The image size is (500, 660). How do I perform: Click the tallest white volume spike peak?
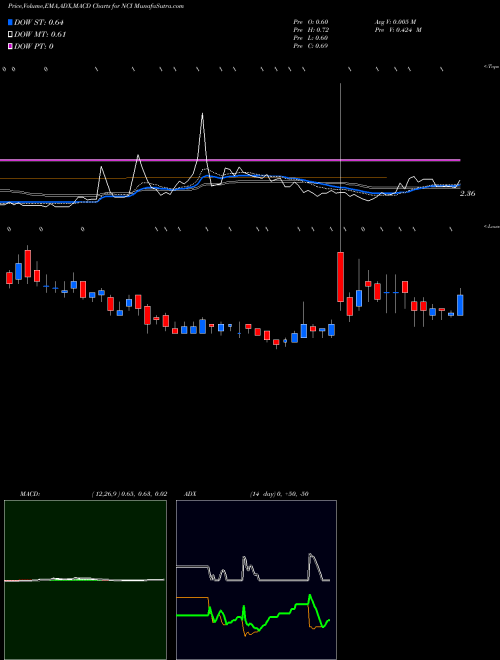point(202,114)
